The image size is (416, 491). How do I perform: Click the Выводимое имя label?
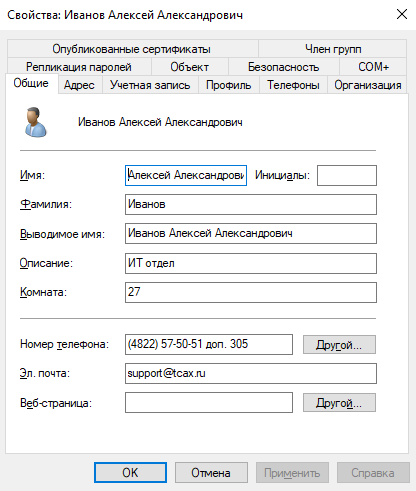62,234
